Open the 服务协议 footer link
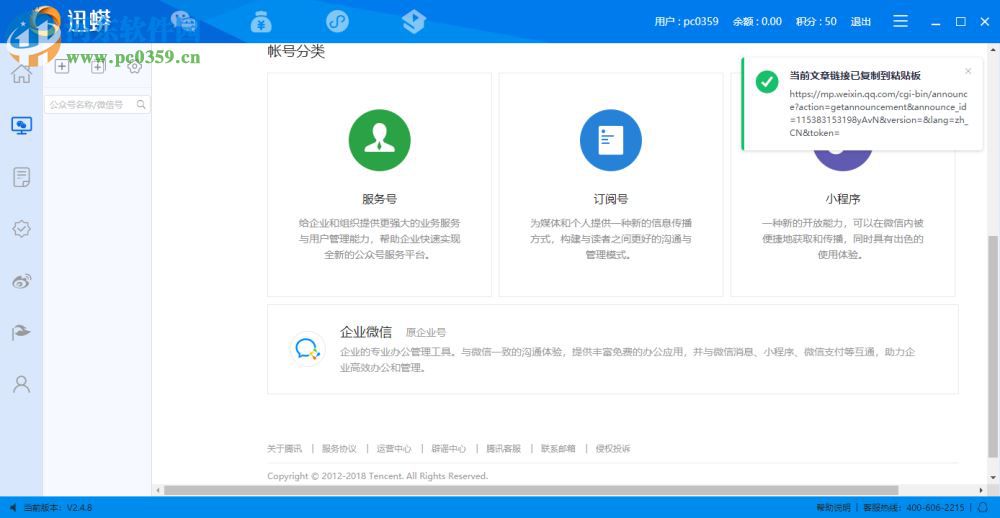Image resolution: width=1000 pixels, height=518 pixels. coord(339,448)
